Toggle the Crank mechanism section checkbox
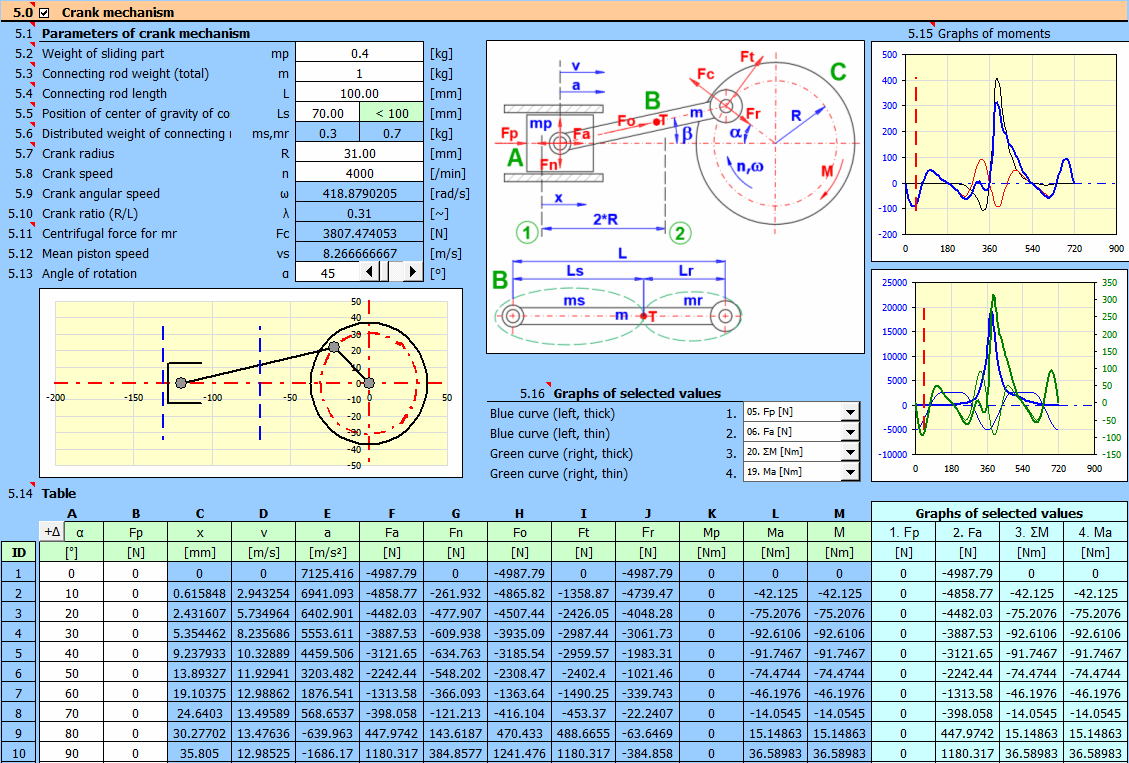 pyautogui.click(x=45, y=12)
